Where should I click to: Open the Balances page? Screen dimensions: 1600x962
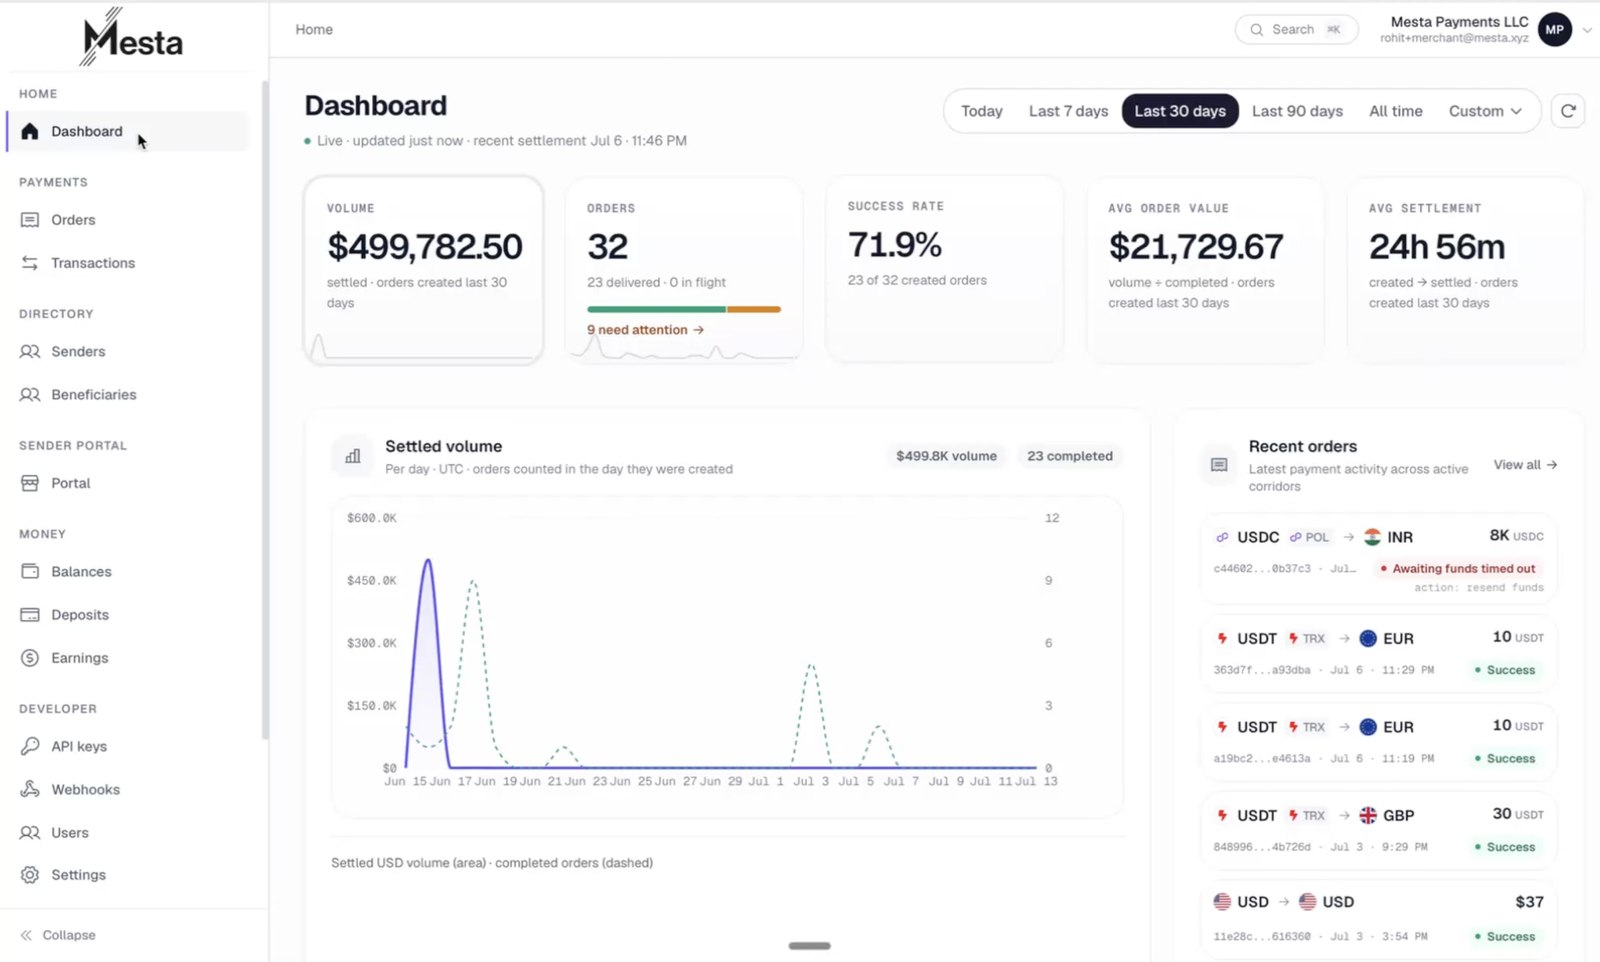click(127, 572)
